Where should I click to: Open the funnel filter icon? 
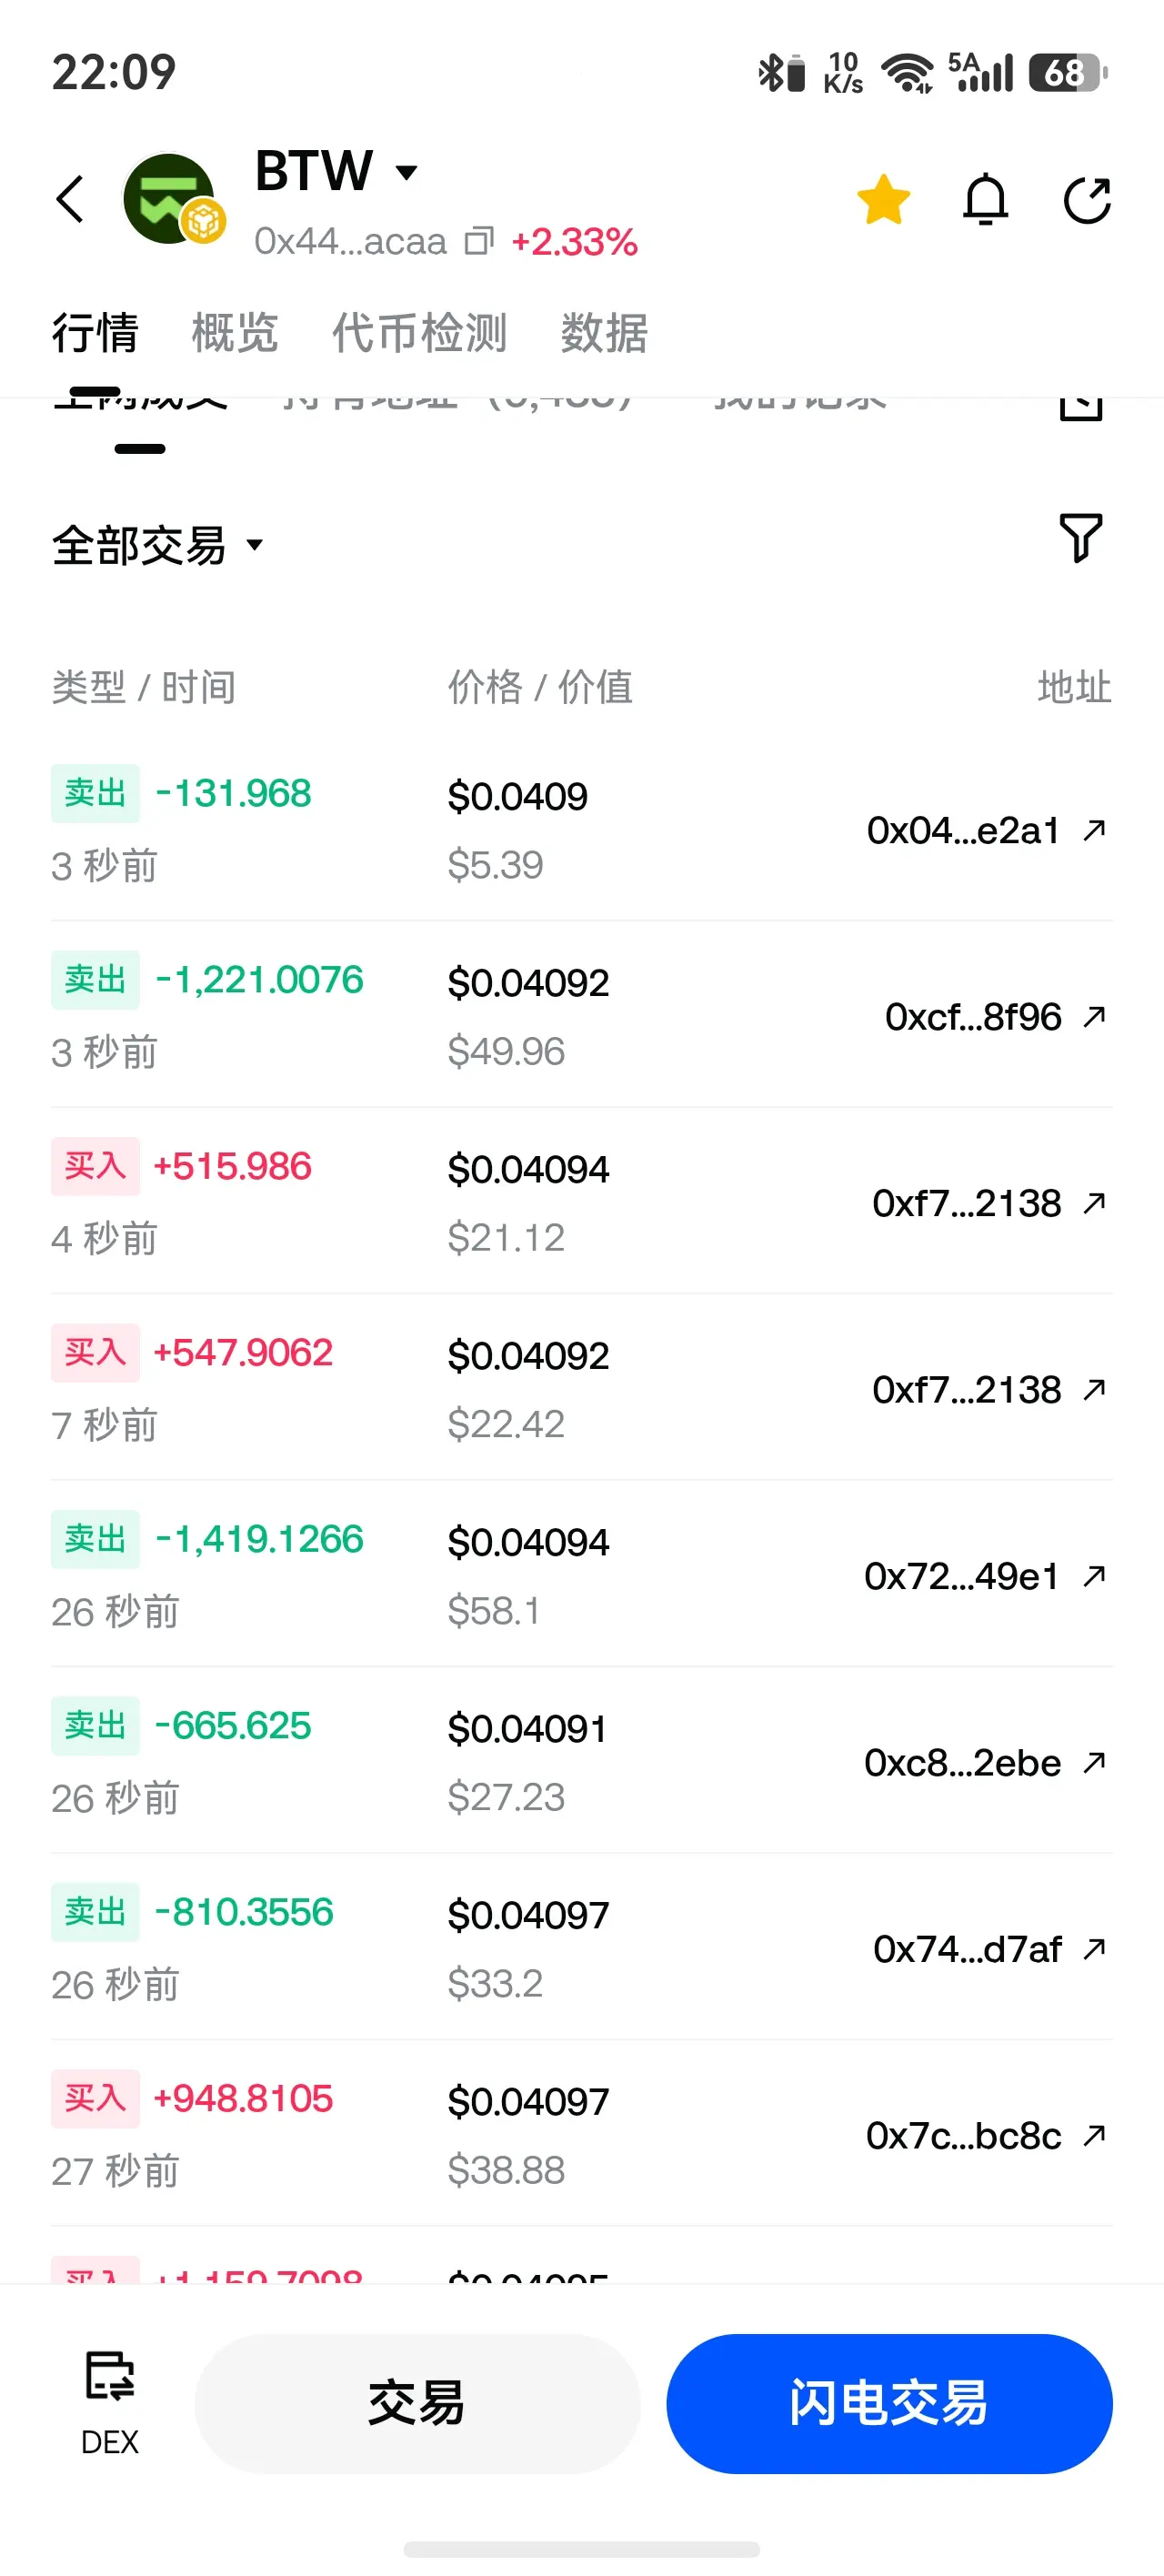point(1080,538)
